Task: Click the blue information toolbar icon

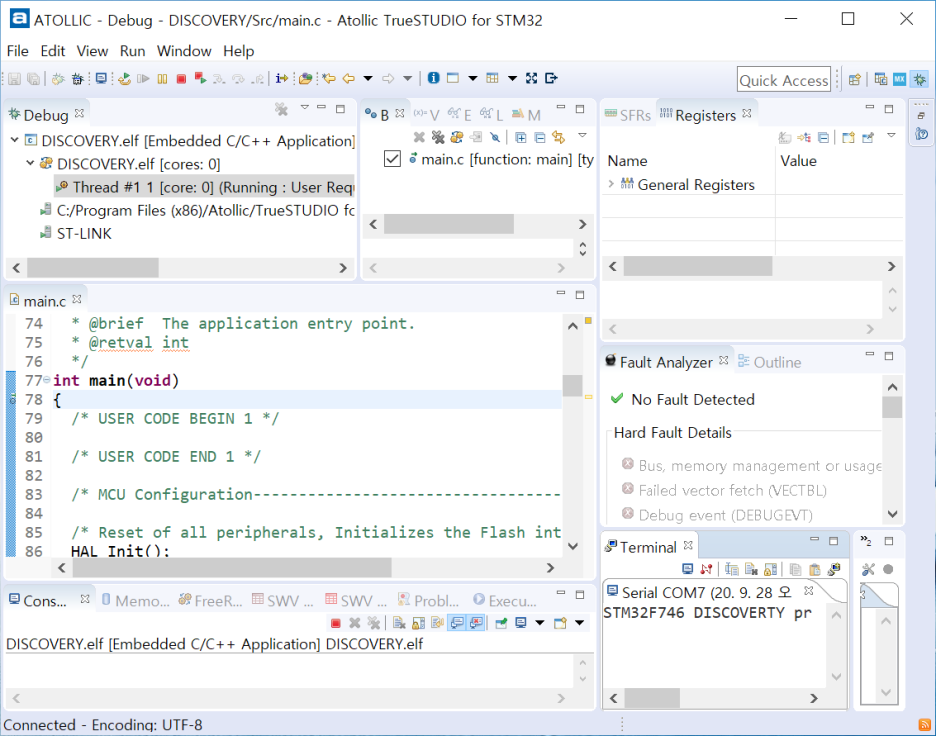Action: tap(433, 78)
